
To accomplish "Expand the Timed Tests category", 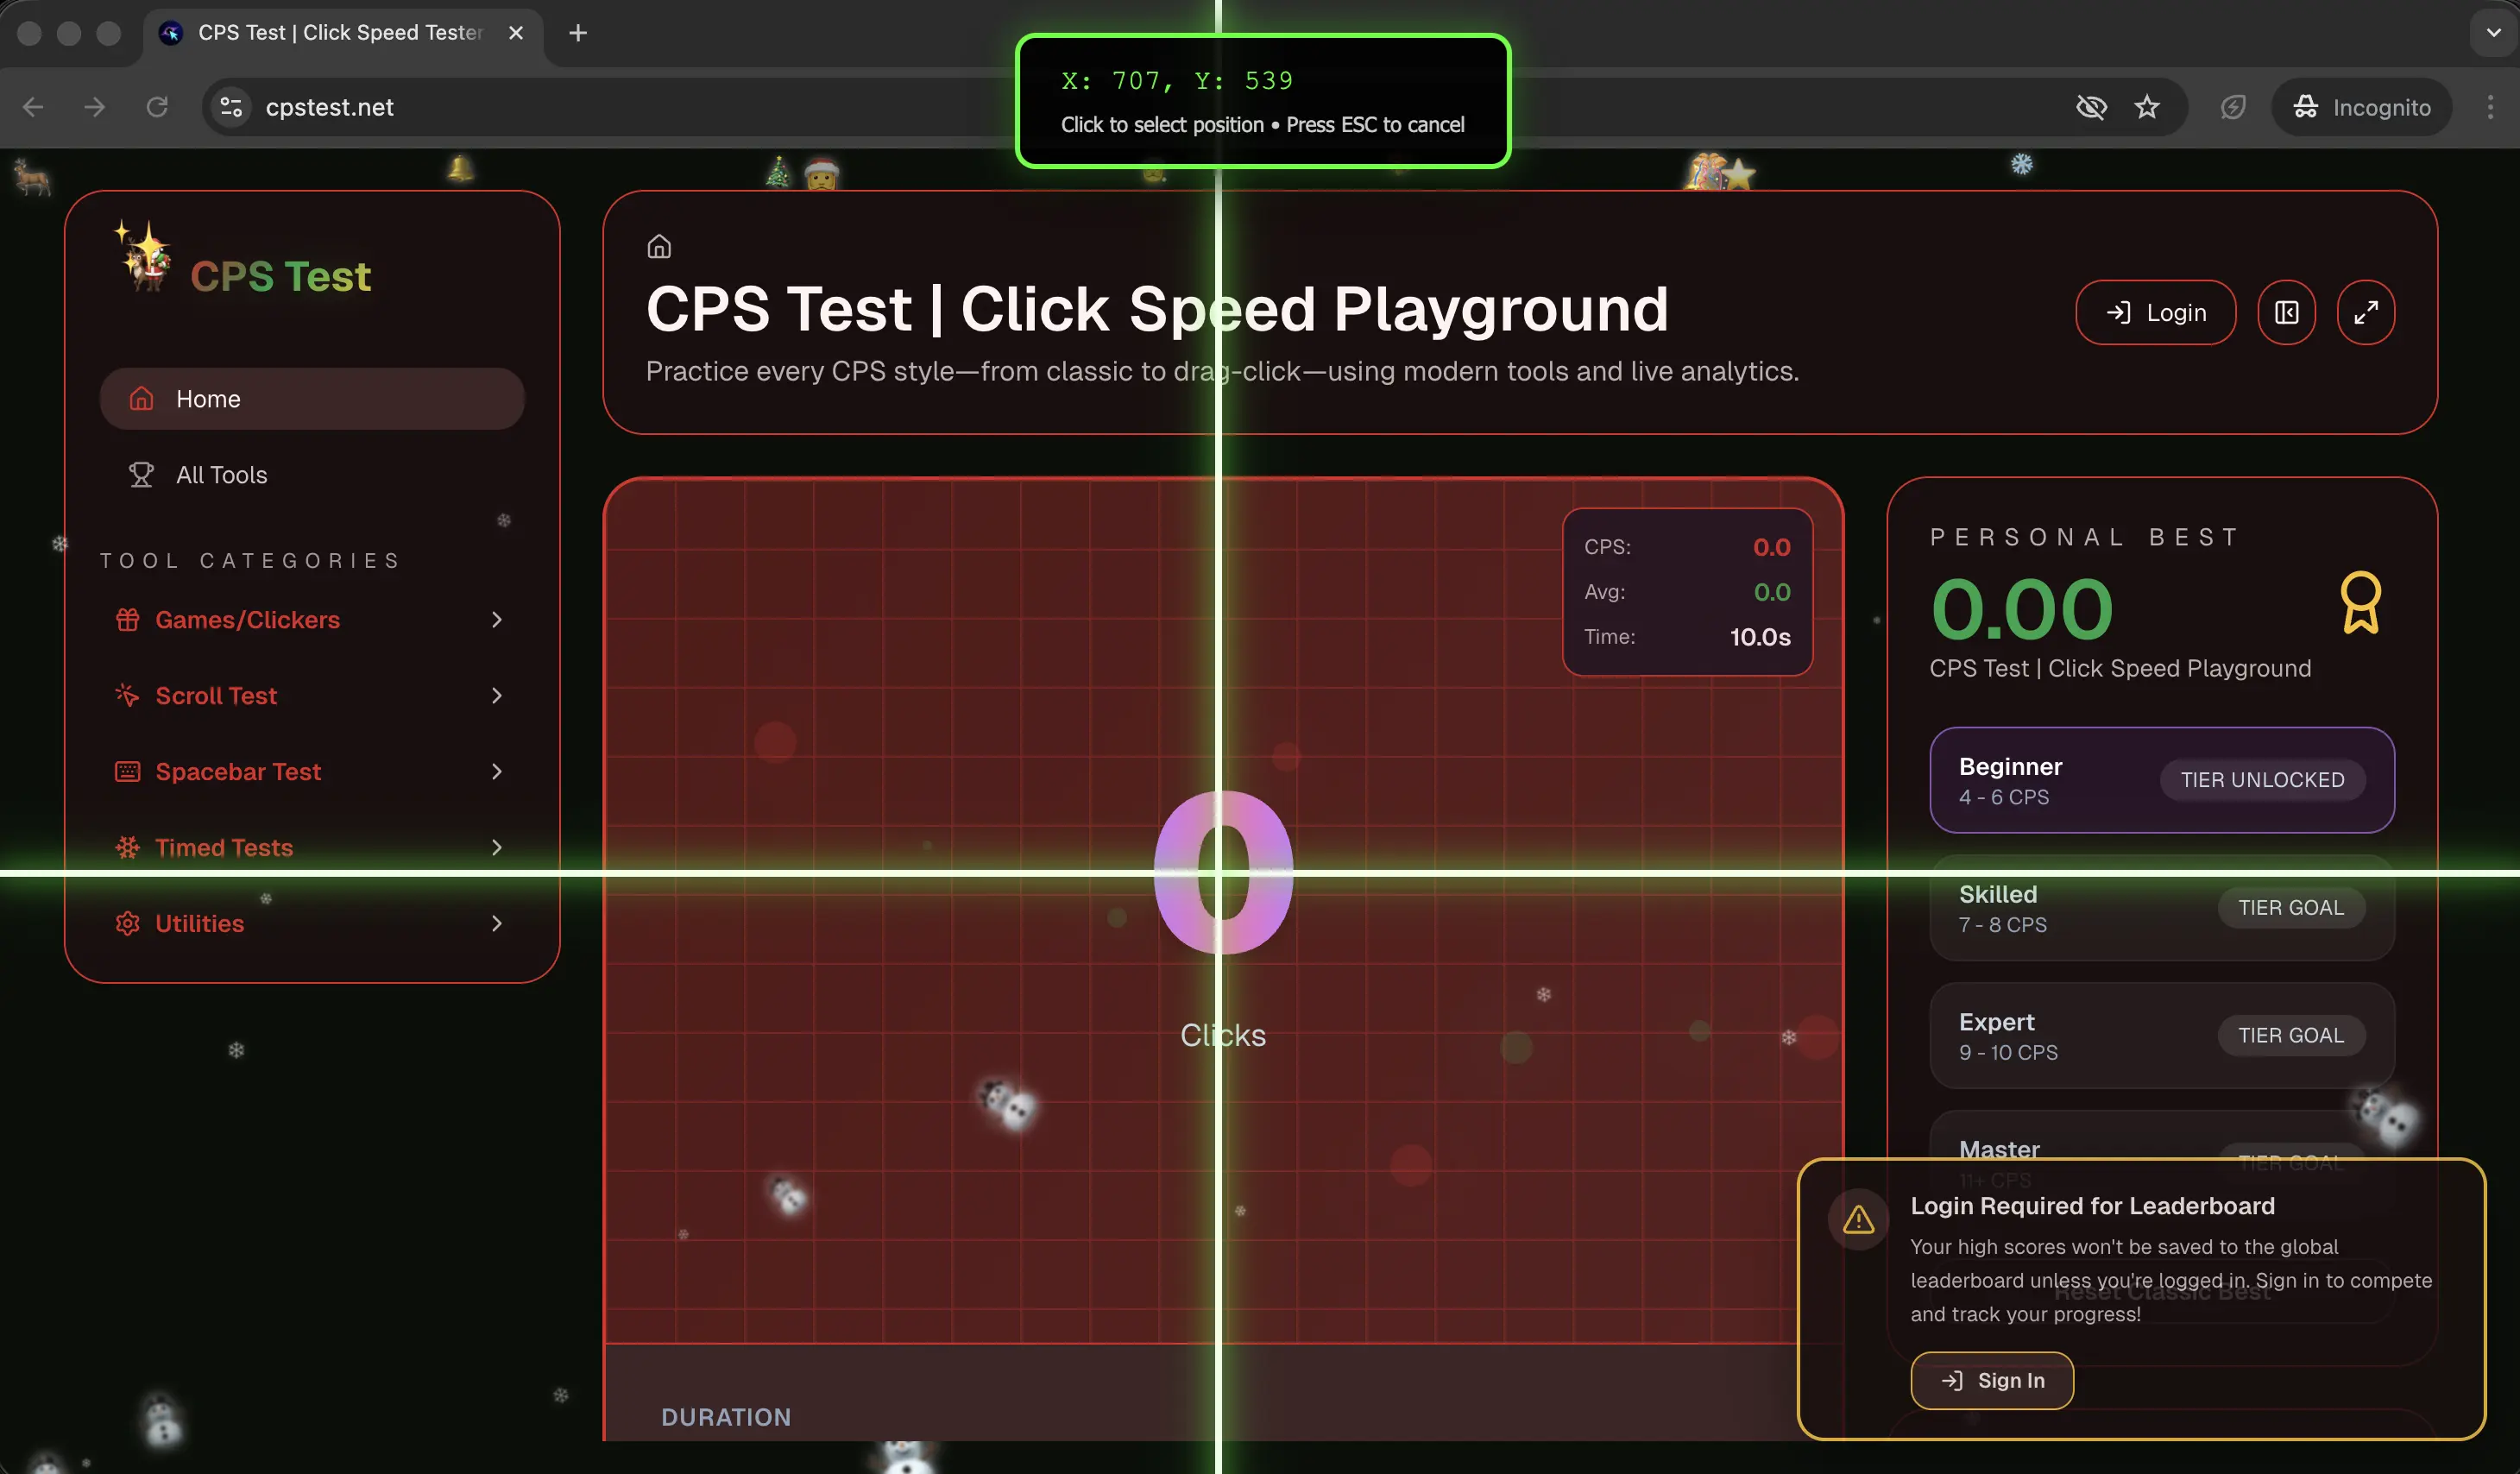I will [496, 848].
